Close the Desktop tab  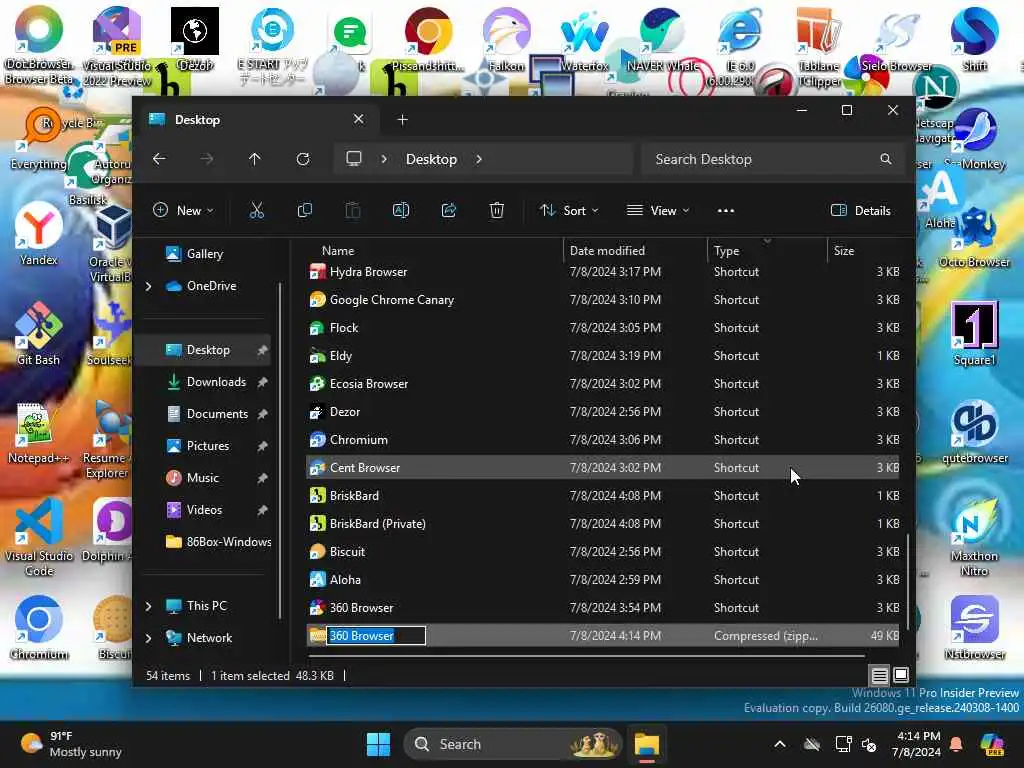click(359, 119)
